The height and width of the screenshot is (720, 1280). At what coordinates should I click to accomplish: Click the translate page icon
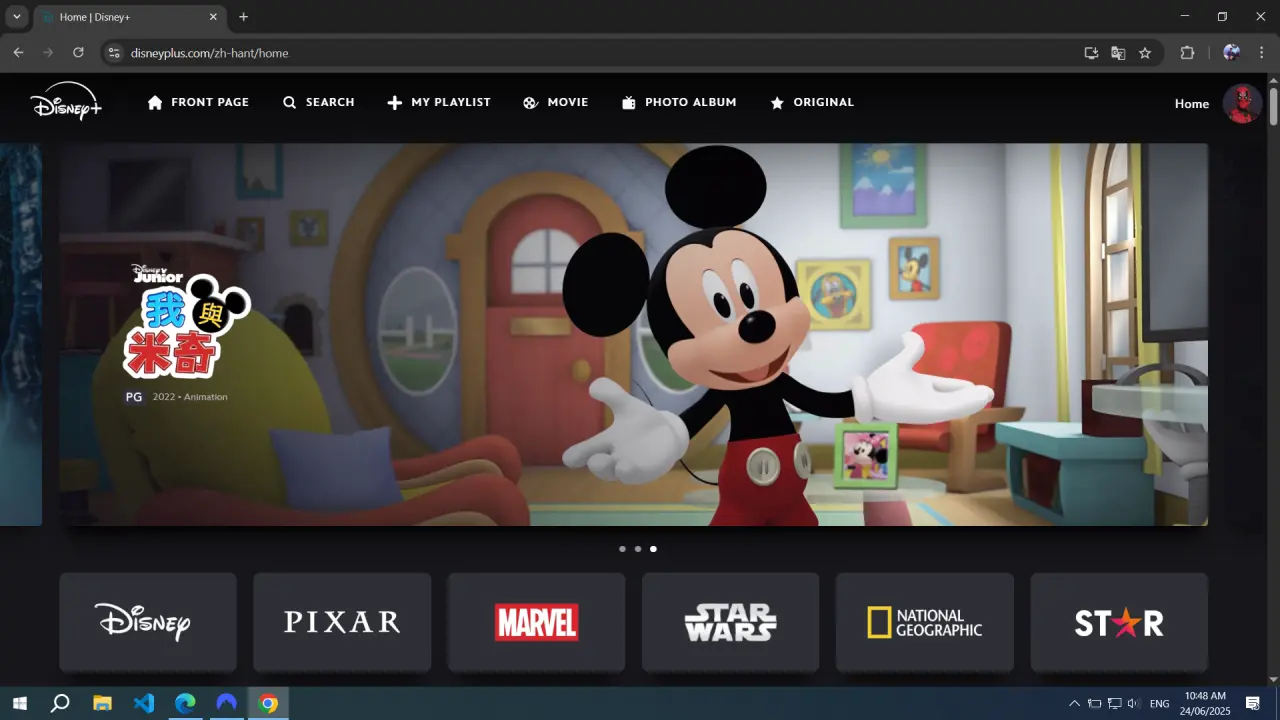(x=1118, y=53)
